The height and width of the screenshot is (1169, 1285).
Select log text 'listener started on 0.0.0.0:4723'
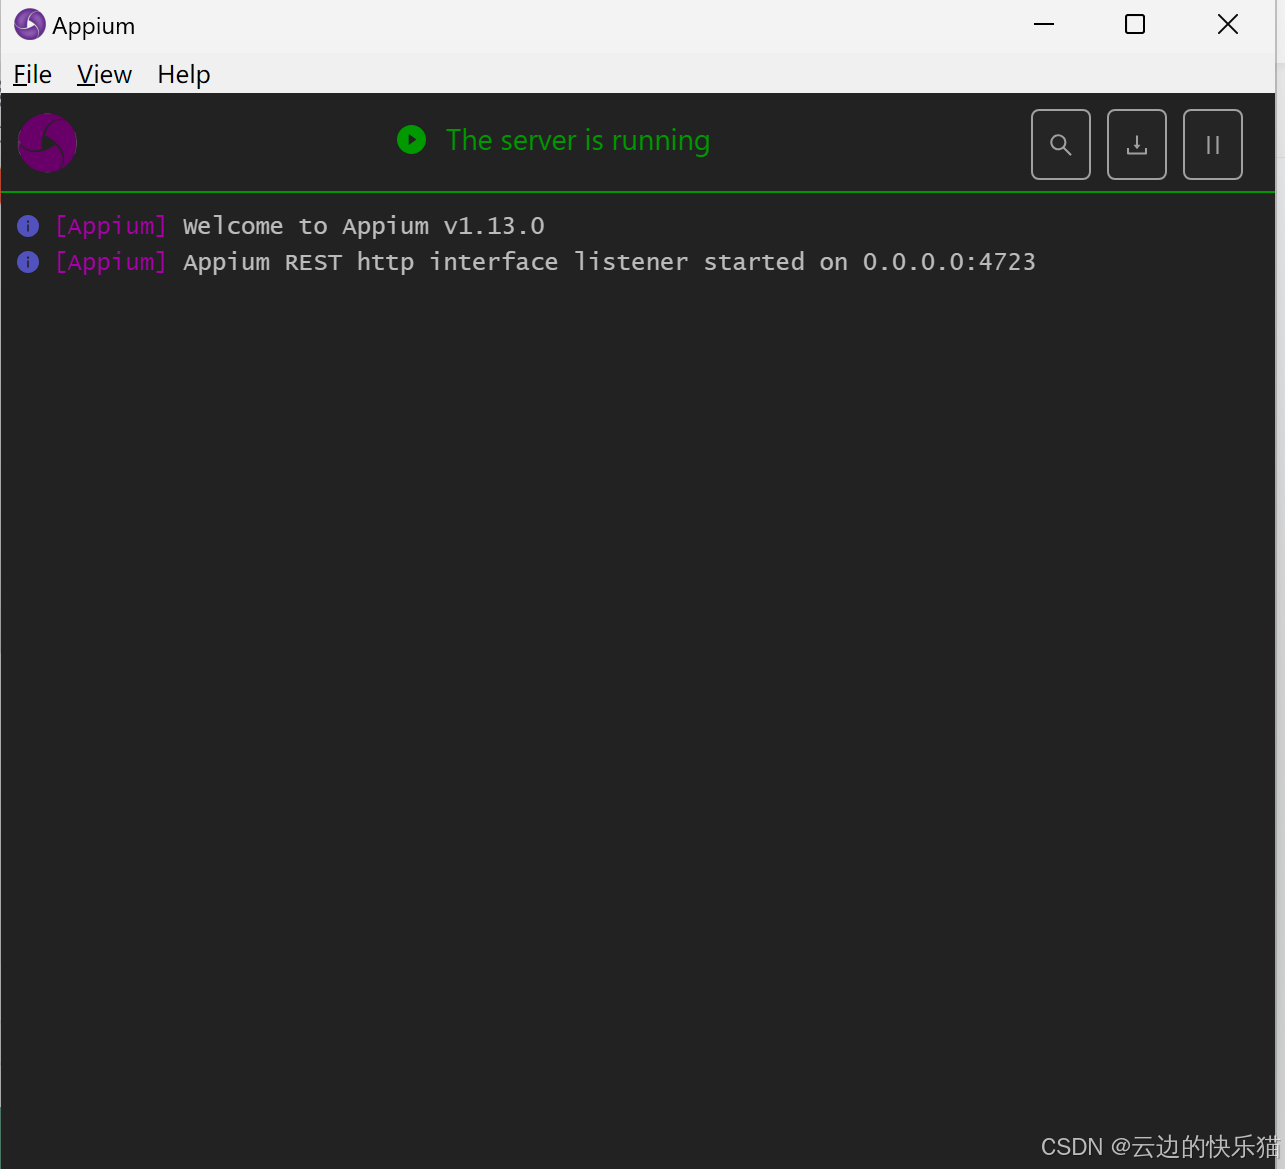[x=805, y=262]
